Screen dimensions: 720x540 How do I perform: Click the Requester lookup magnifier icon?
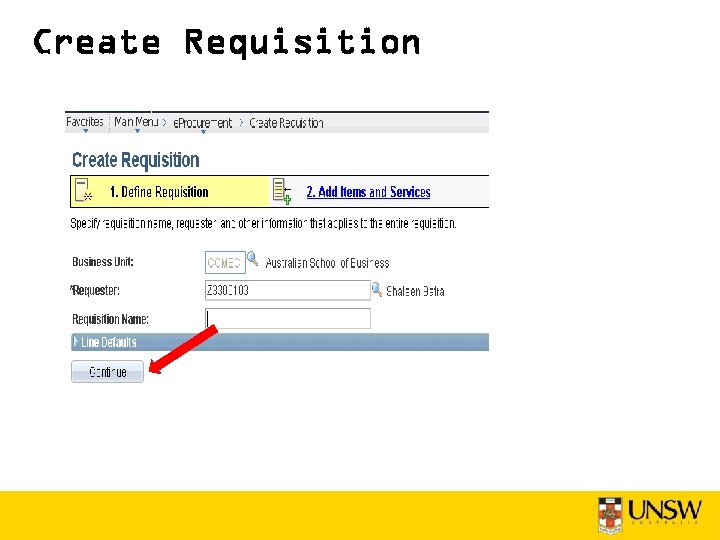click(377, 289)
